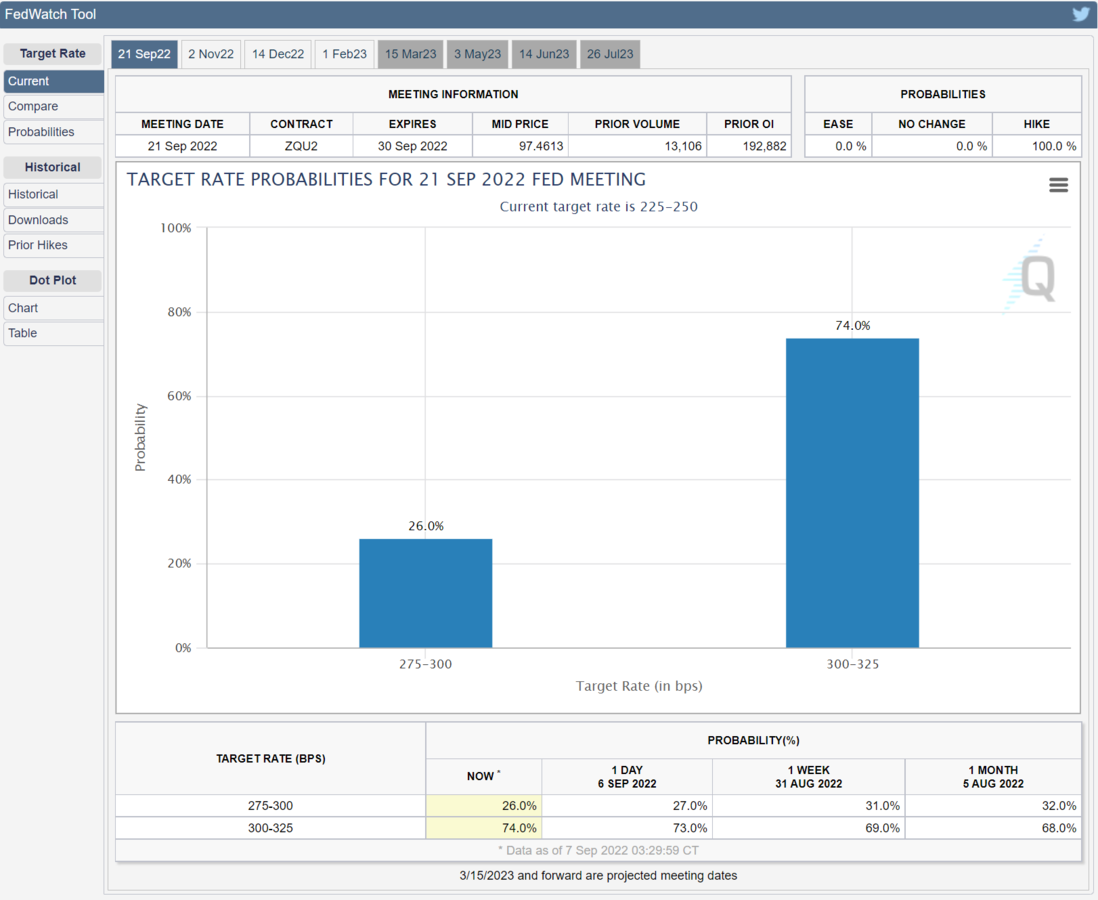Click the QuikStrike Q logo watermark
This screenshot has height=900, width=1098.
click(x=1030, y=277)
